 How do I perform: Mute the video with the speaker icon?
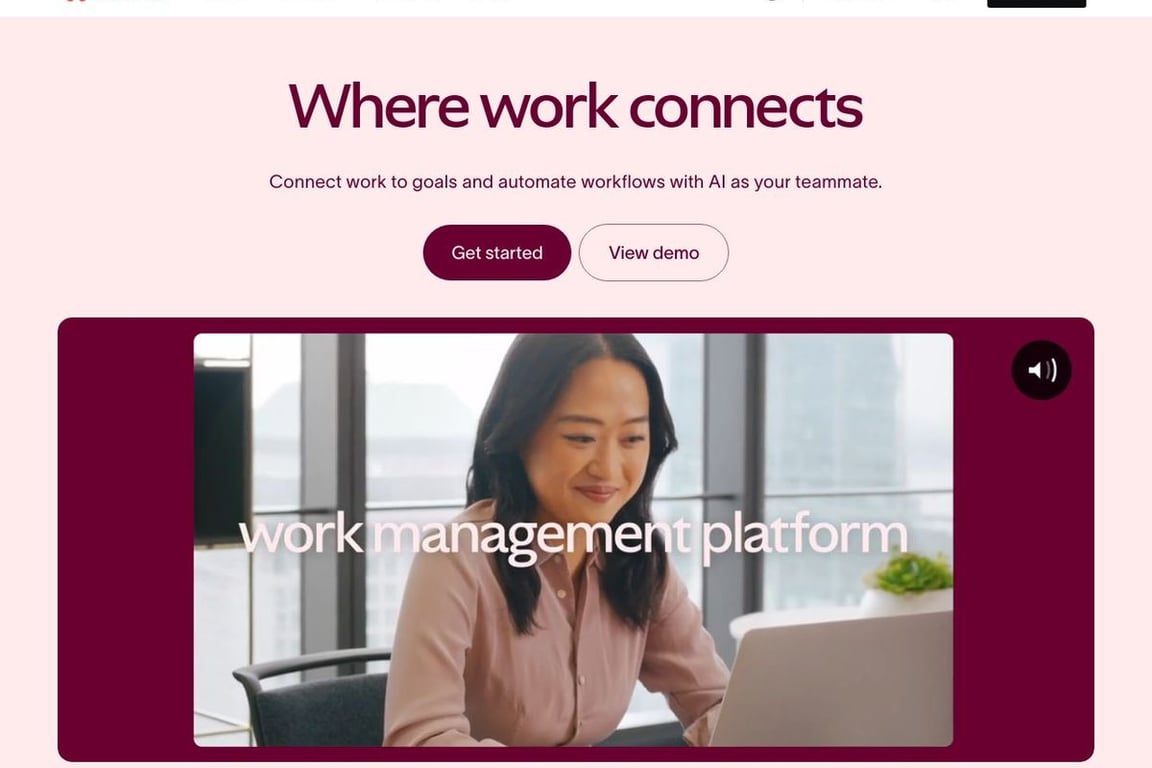pyautogui.click(x=1041, y=370)
